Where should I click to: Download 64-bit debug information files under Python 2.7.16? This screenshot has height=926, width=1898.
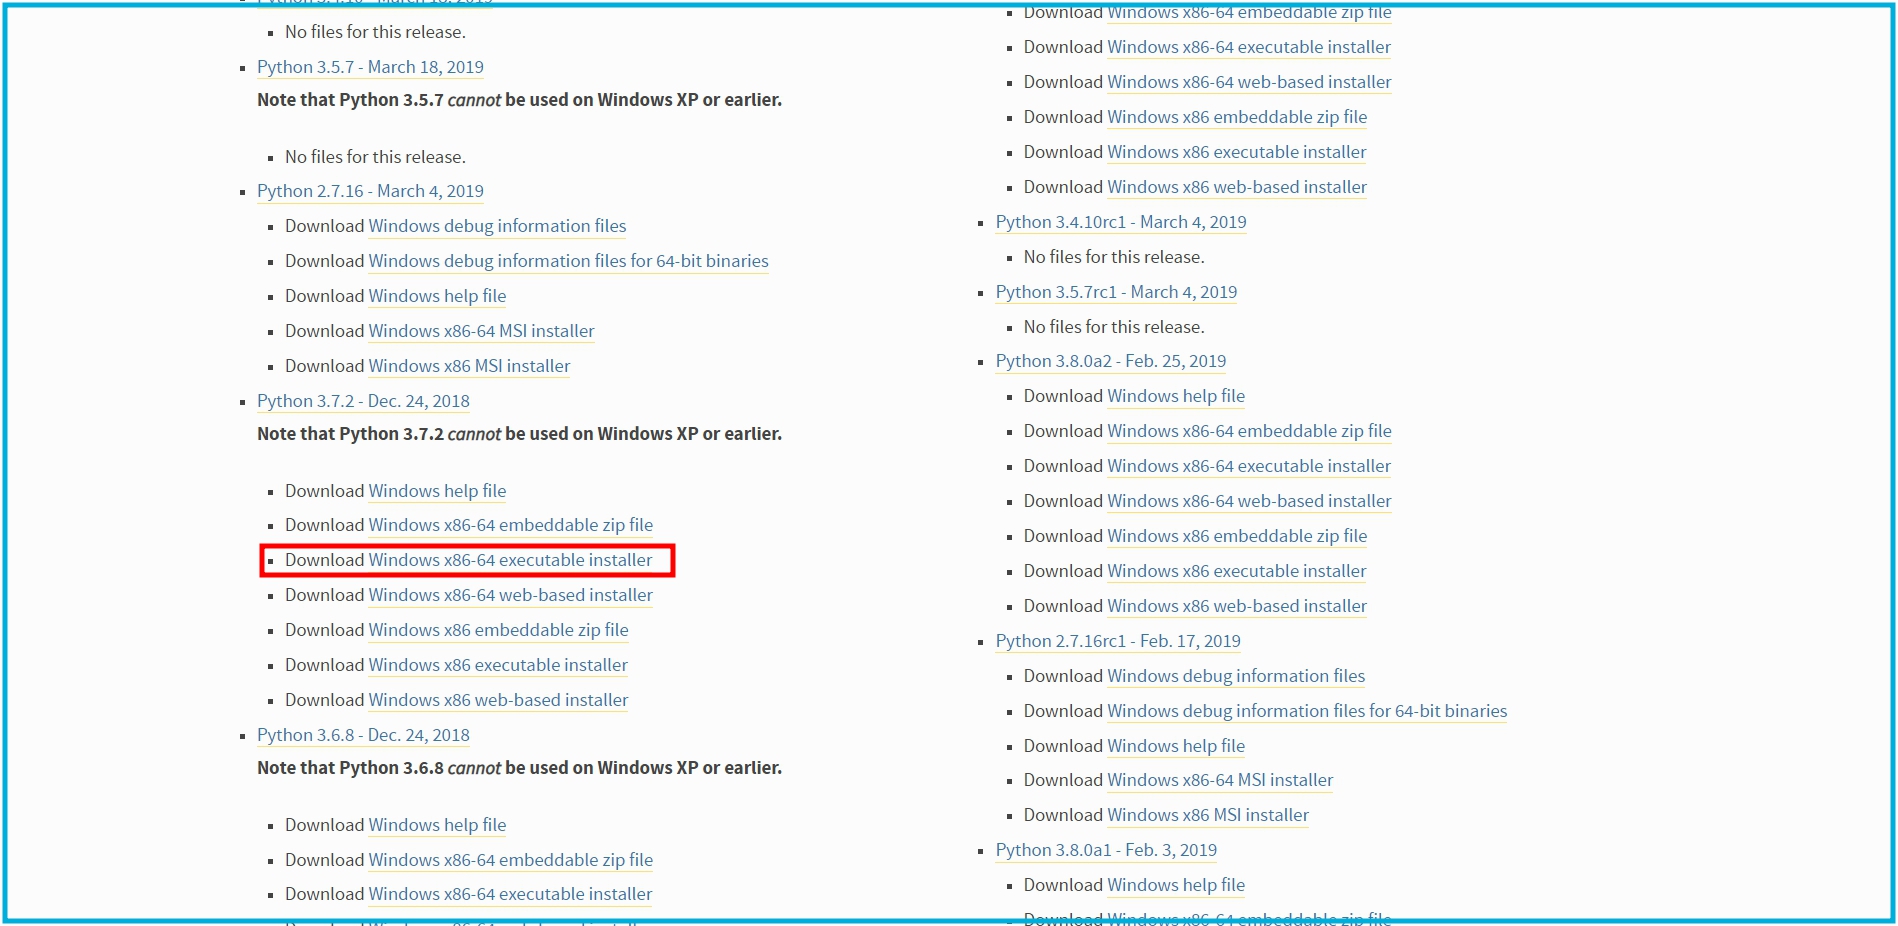click(568, 261)
